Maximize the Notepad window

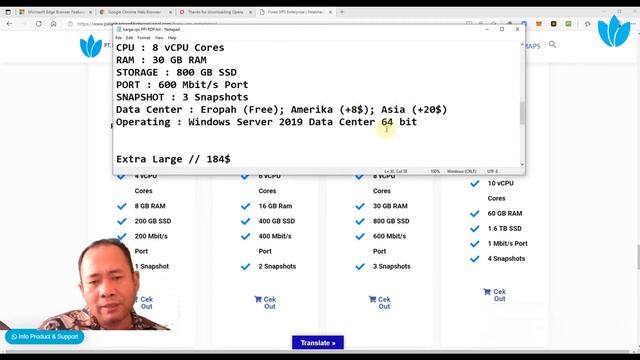pos(502,29)
